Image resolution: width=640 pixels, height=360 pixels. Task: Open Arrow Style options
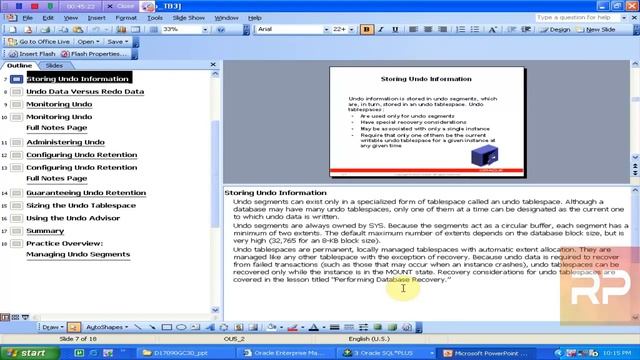click(x=363, y=327)
